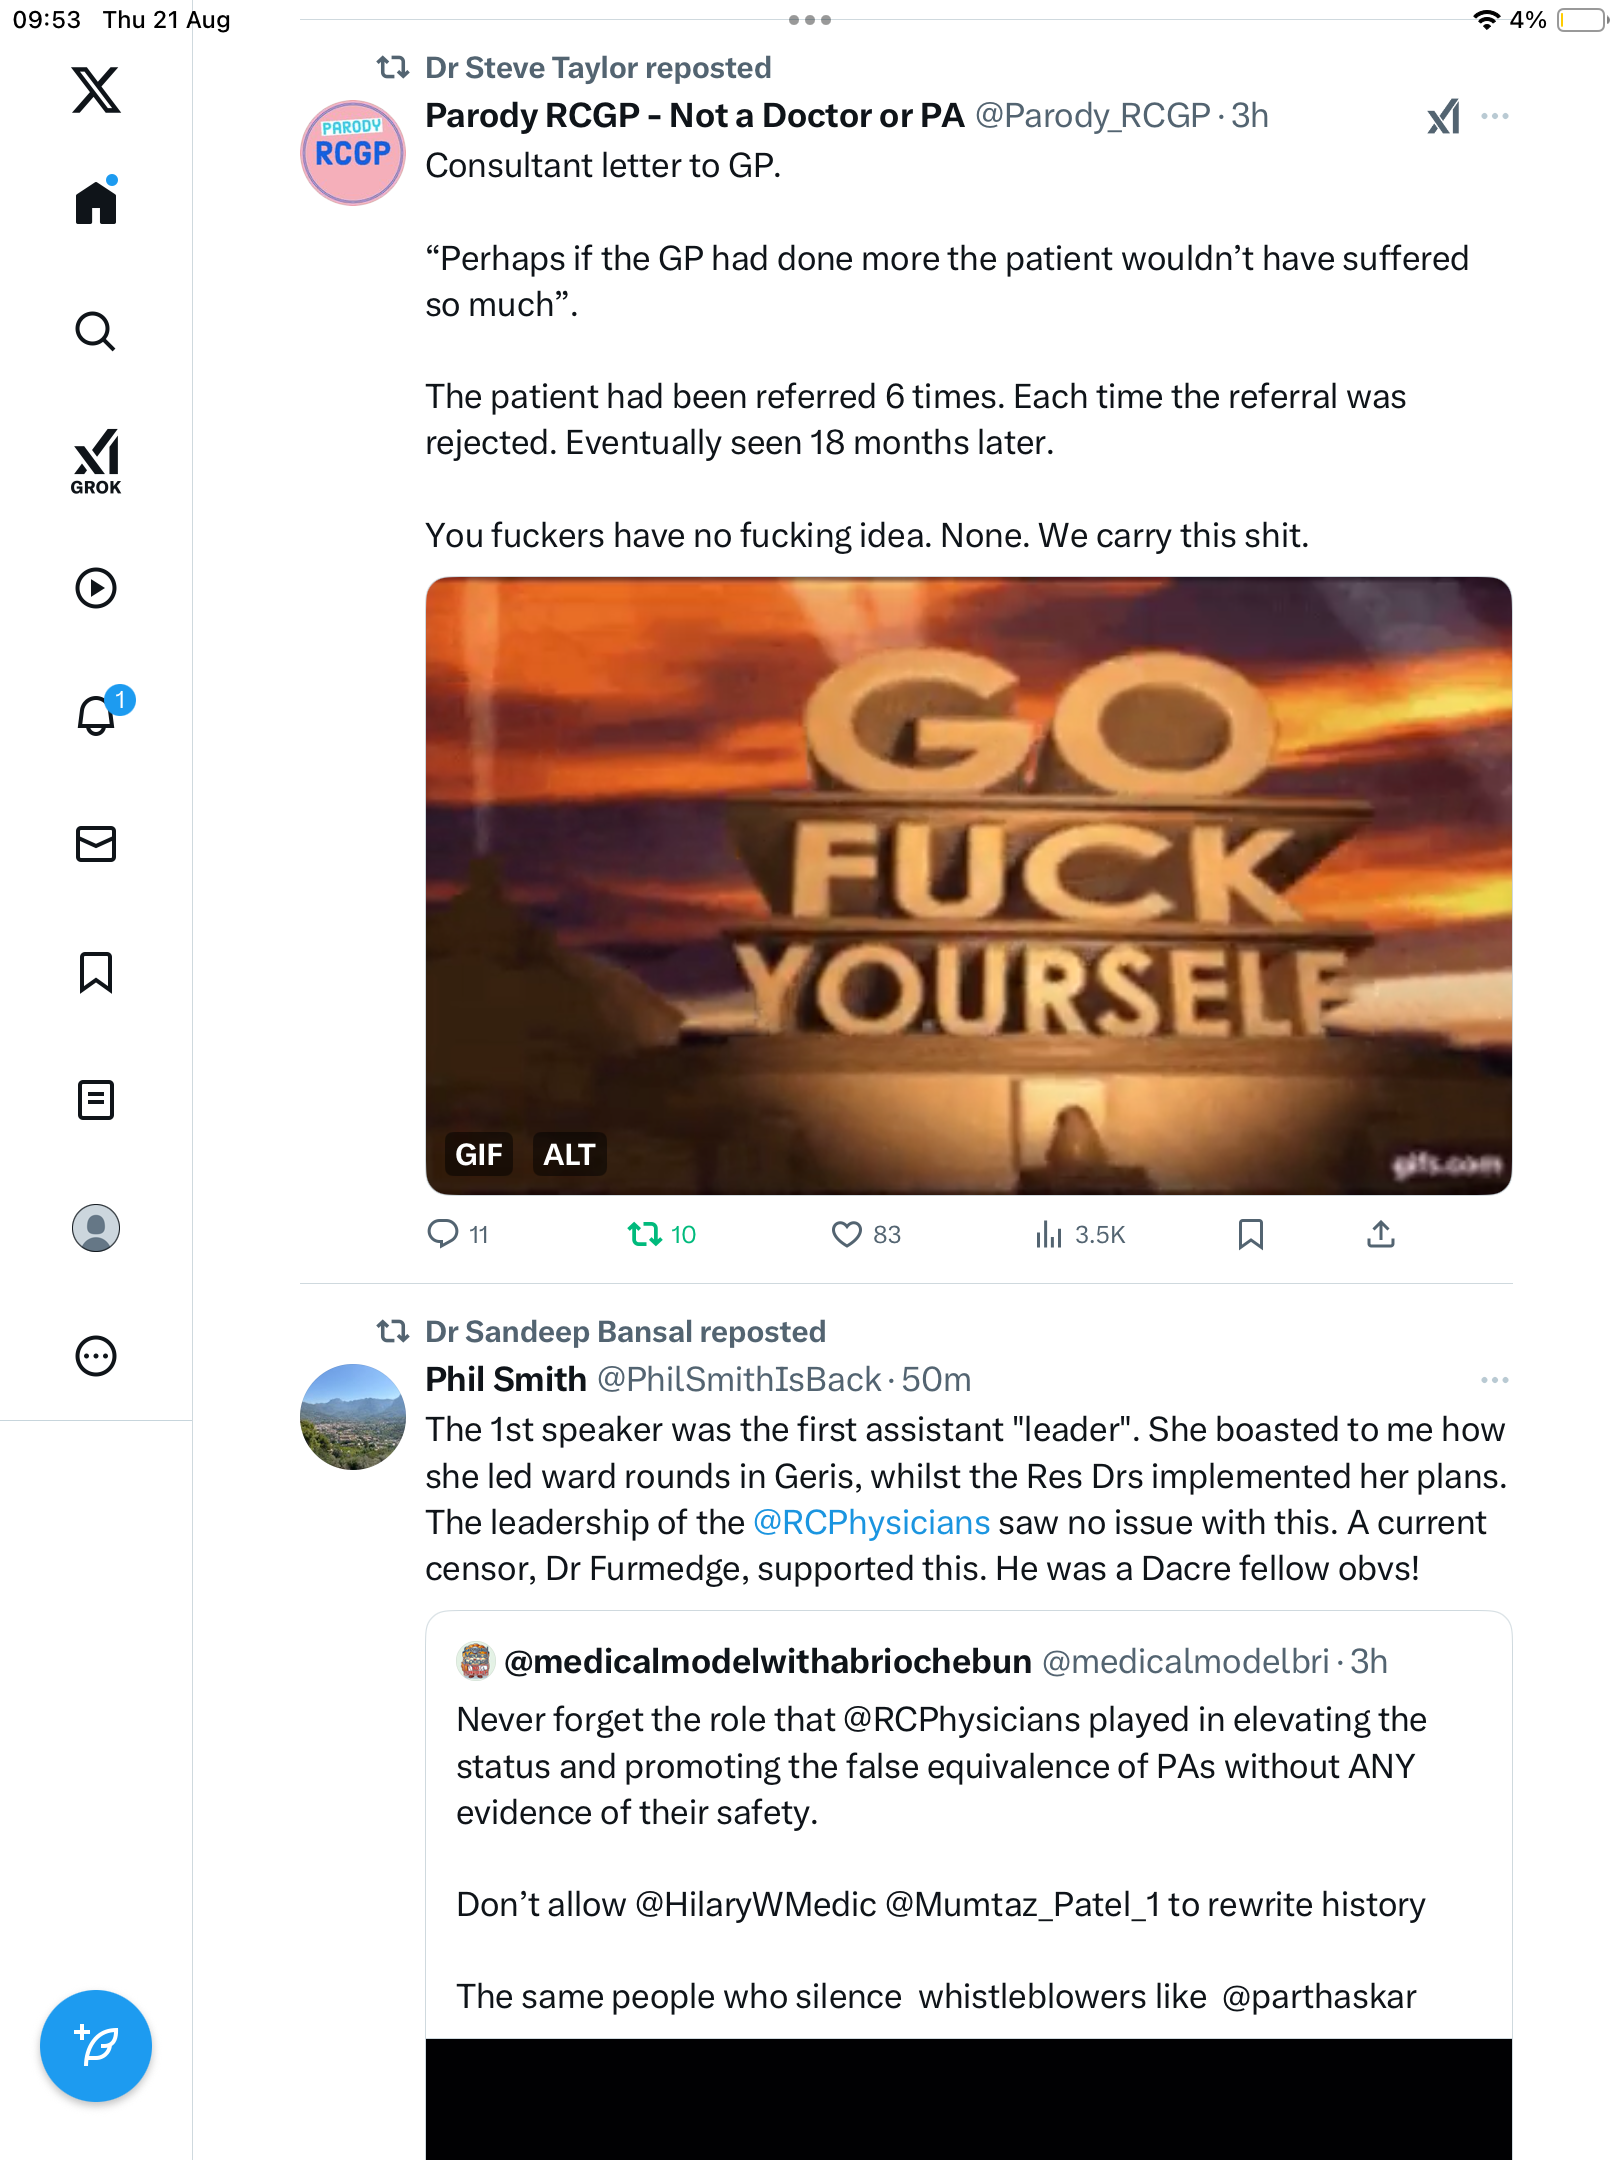Open more options for Phil Smith post
The width and height of the screenshot is (1620, 2160).
click(1494, 1380)
